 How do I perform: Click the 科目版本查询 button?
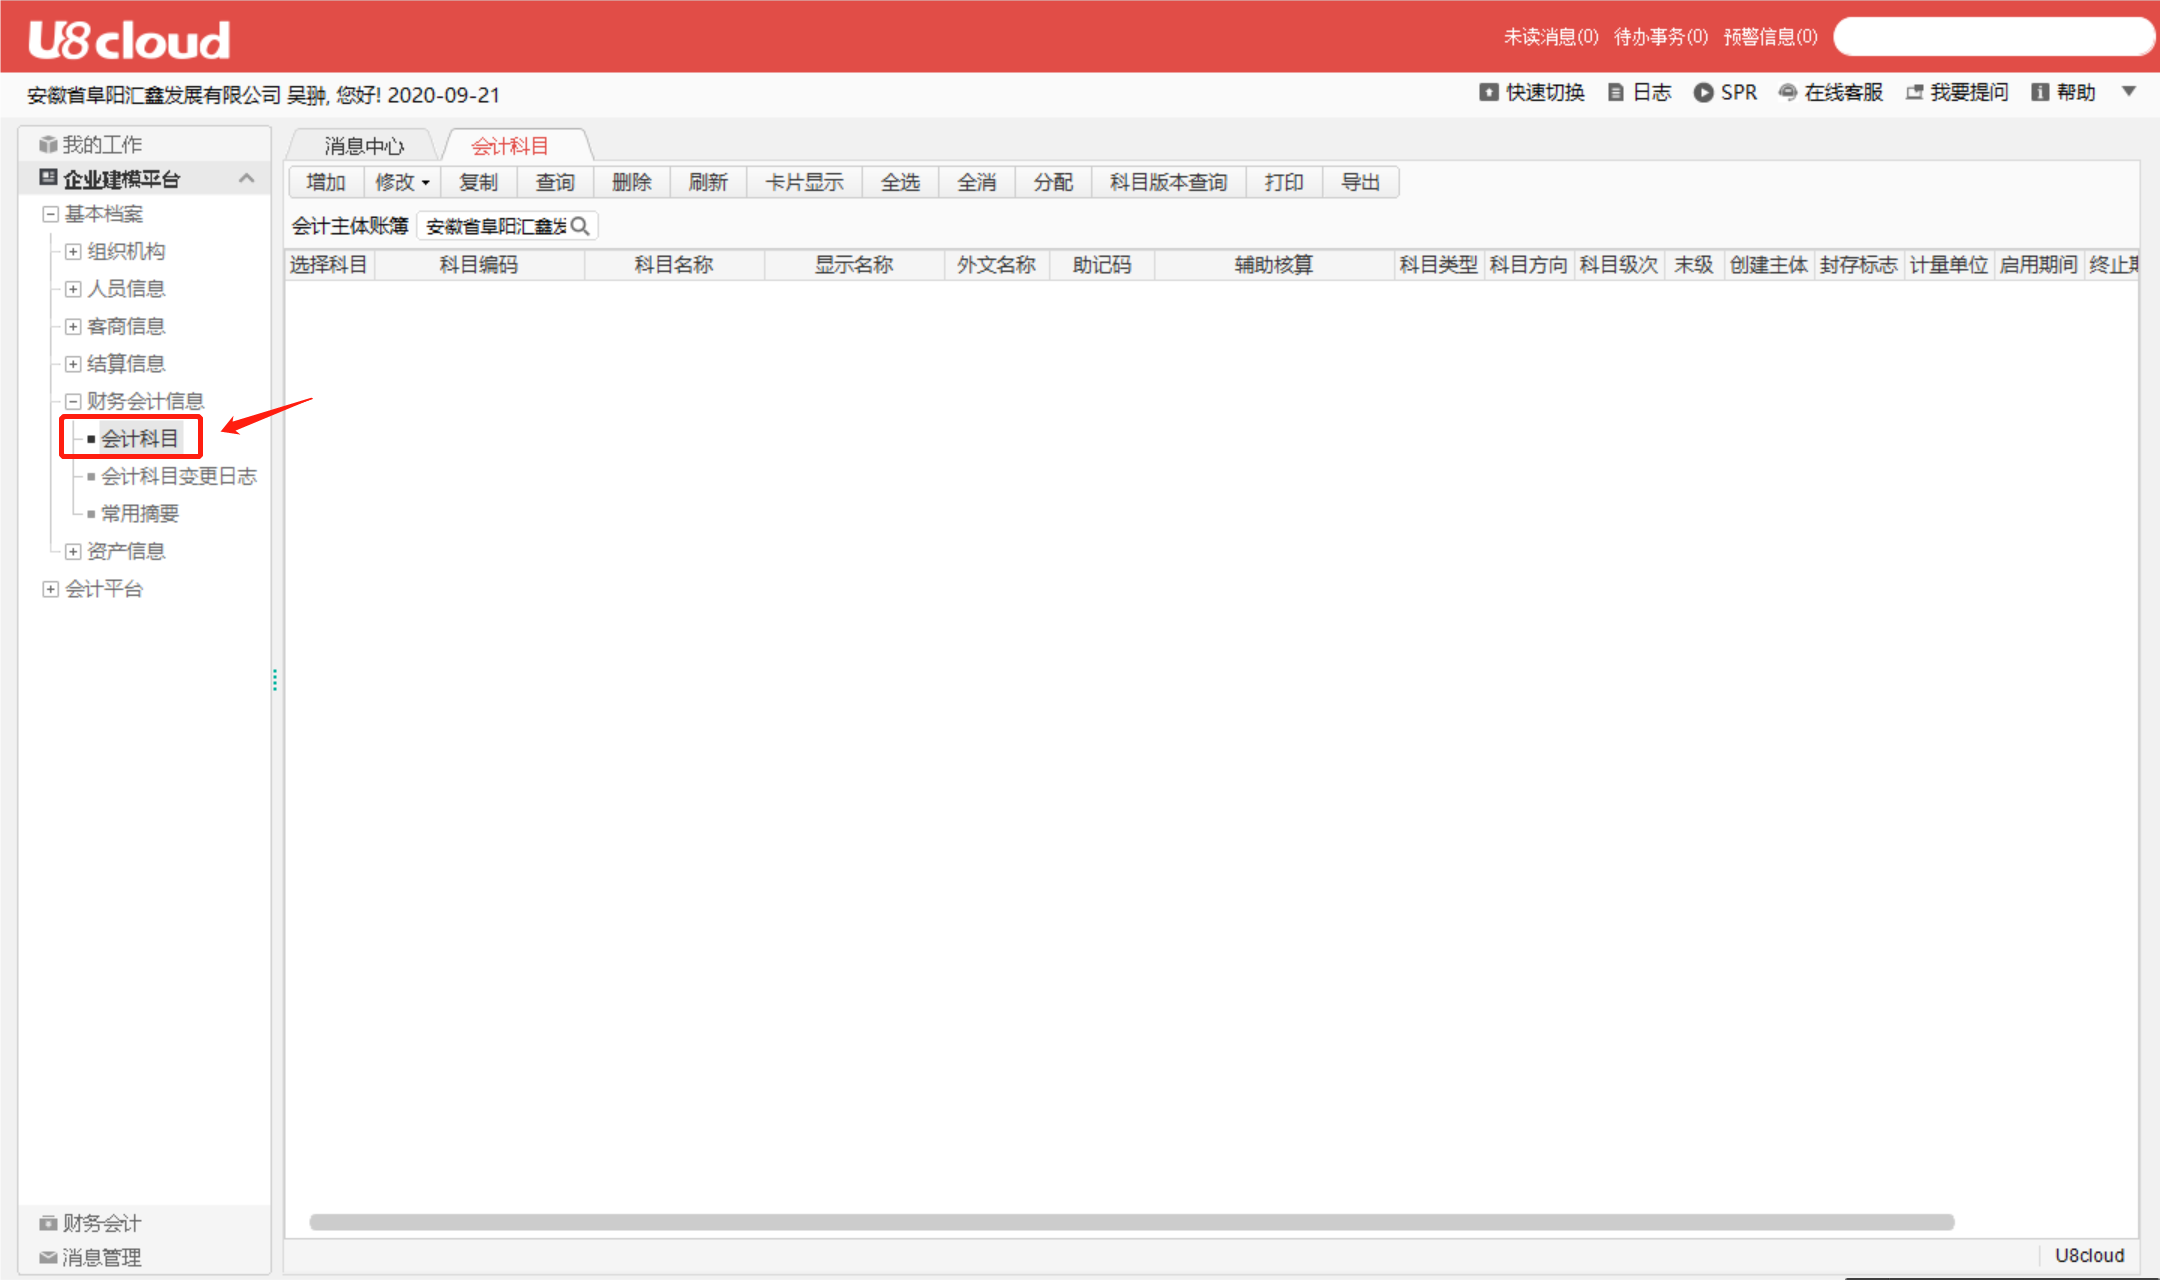pyautogui.click(x=1168, y=182)
